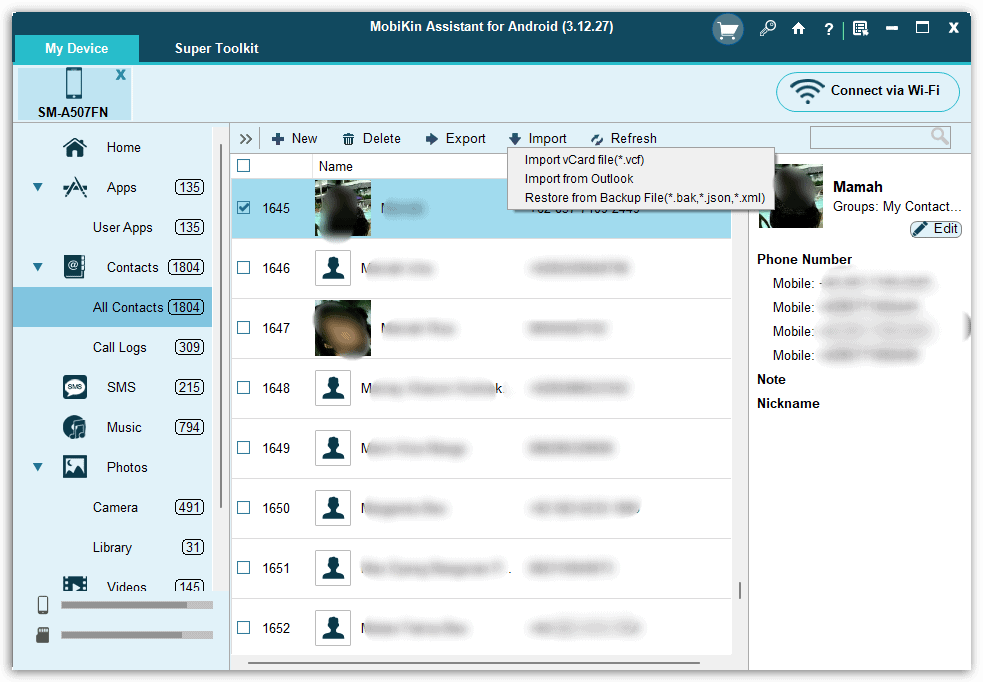Click the phone storage usage bar

(x=137, y=605)
